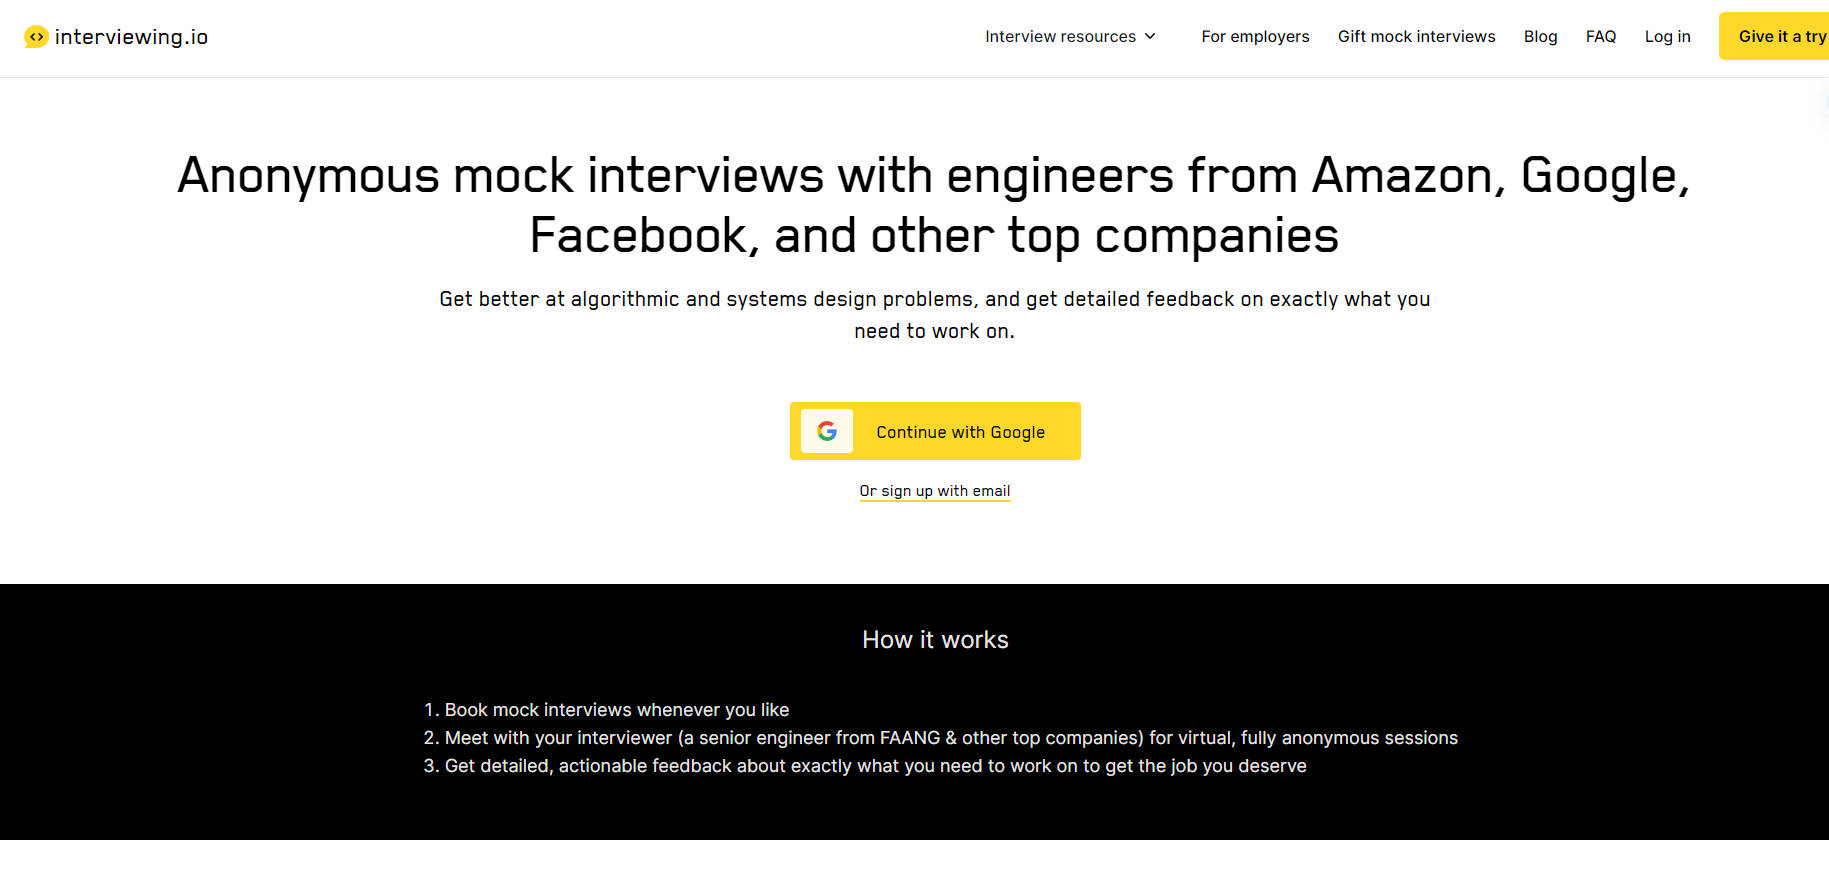Image resolution: width=1829 pixels, height=869 pixels.
Task: Click step 1 "Book mock interviews whenever you like"
Action: click(606, 709)
